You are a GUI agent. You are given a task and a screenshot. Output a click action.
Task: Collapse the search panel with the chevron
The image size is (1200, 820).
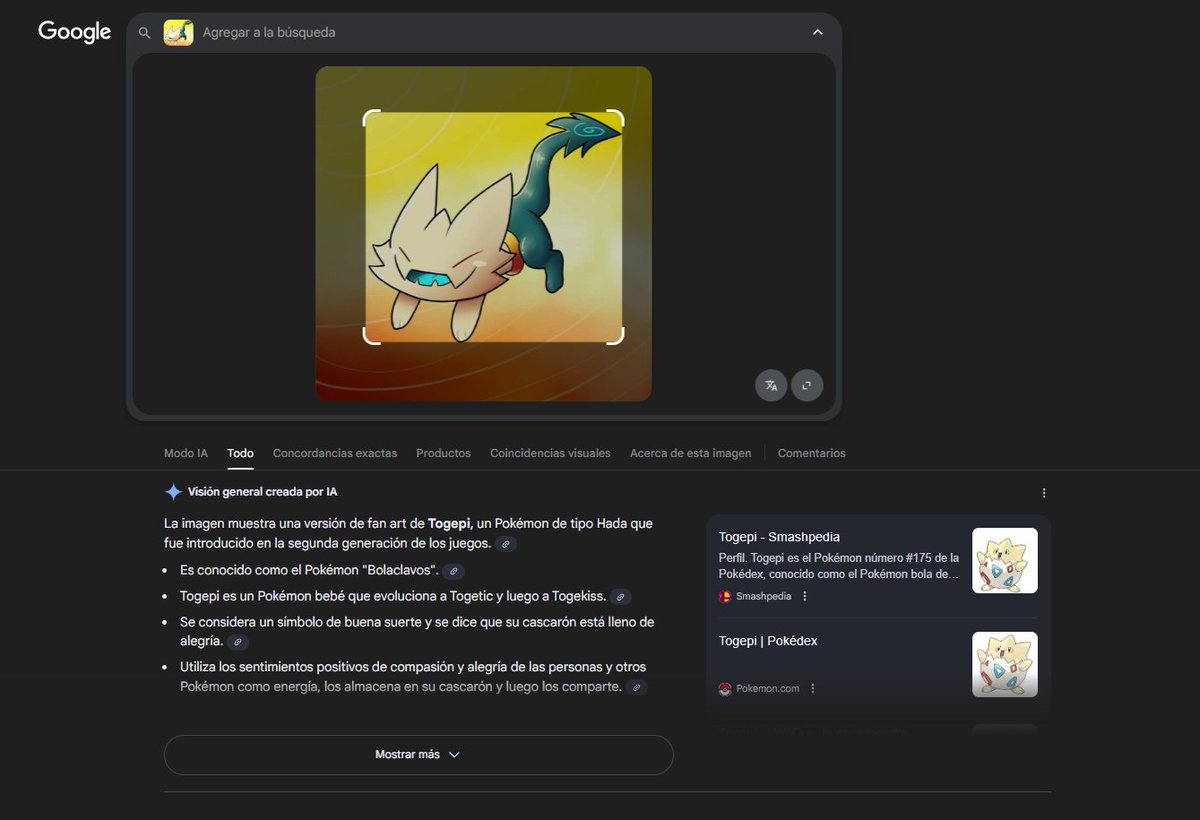tap(817, 32)
